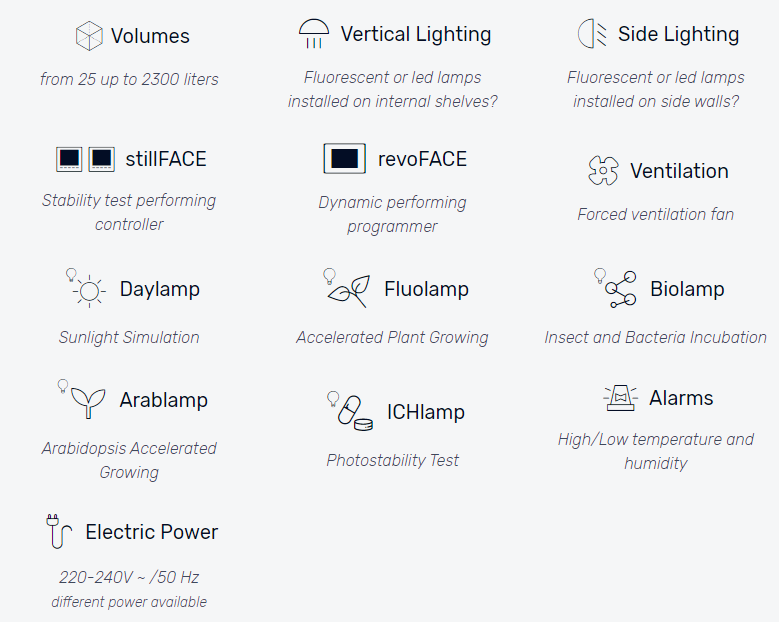Click the Daylamp sun icon
The width and height of the screenshot is (779, 622).
(85, 288)
